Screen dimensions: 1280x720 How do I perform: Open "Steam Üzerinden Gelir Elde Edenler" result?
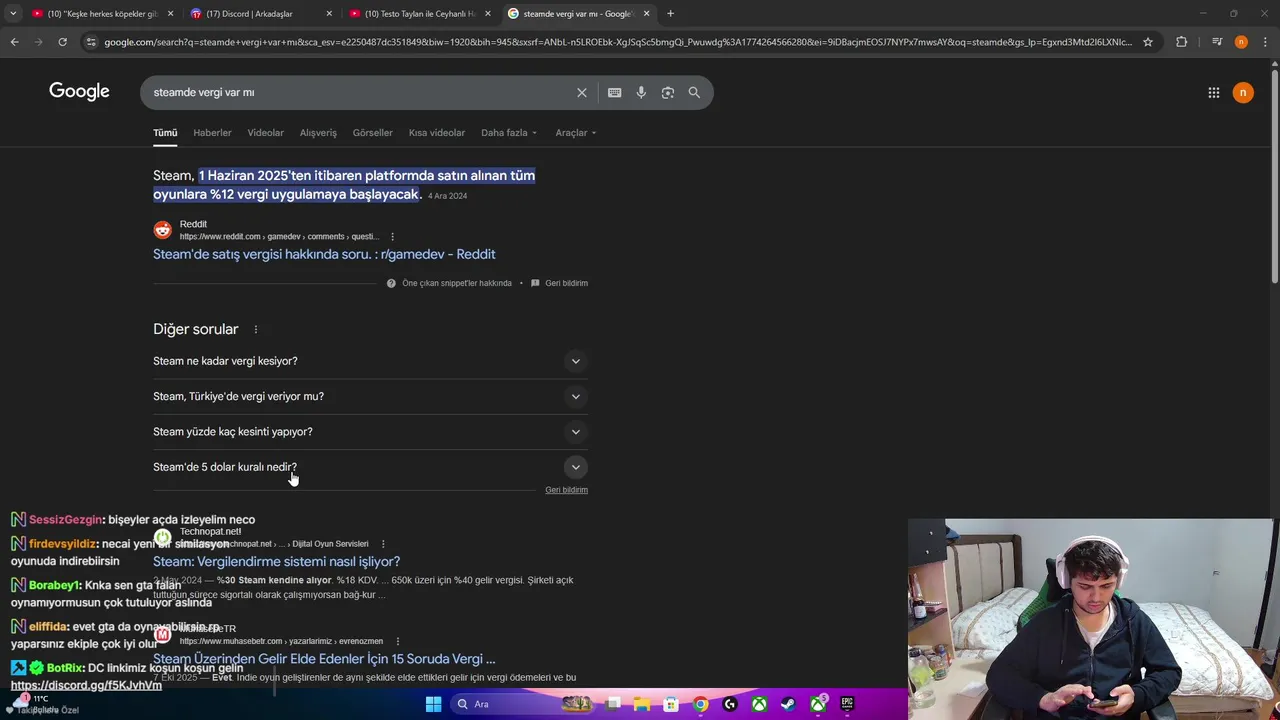(324, 659)
